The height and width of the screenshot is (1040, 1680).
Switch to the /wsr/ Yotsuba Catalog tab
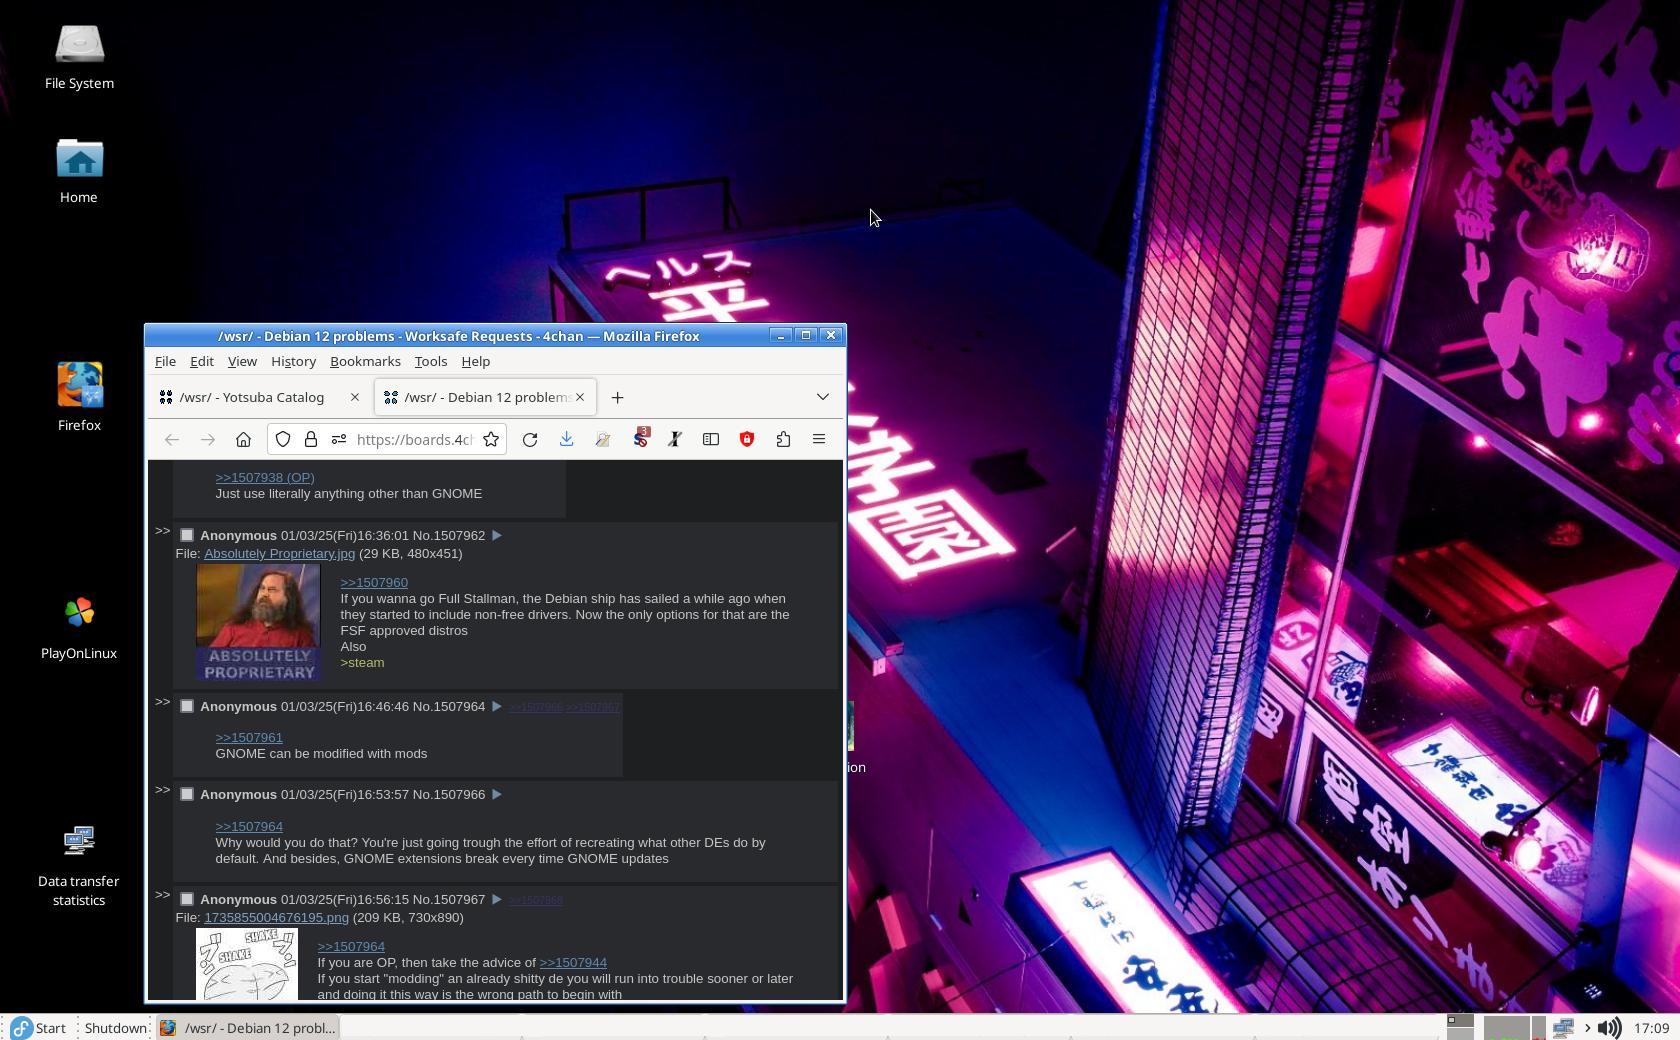coord(252,397)
